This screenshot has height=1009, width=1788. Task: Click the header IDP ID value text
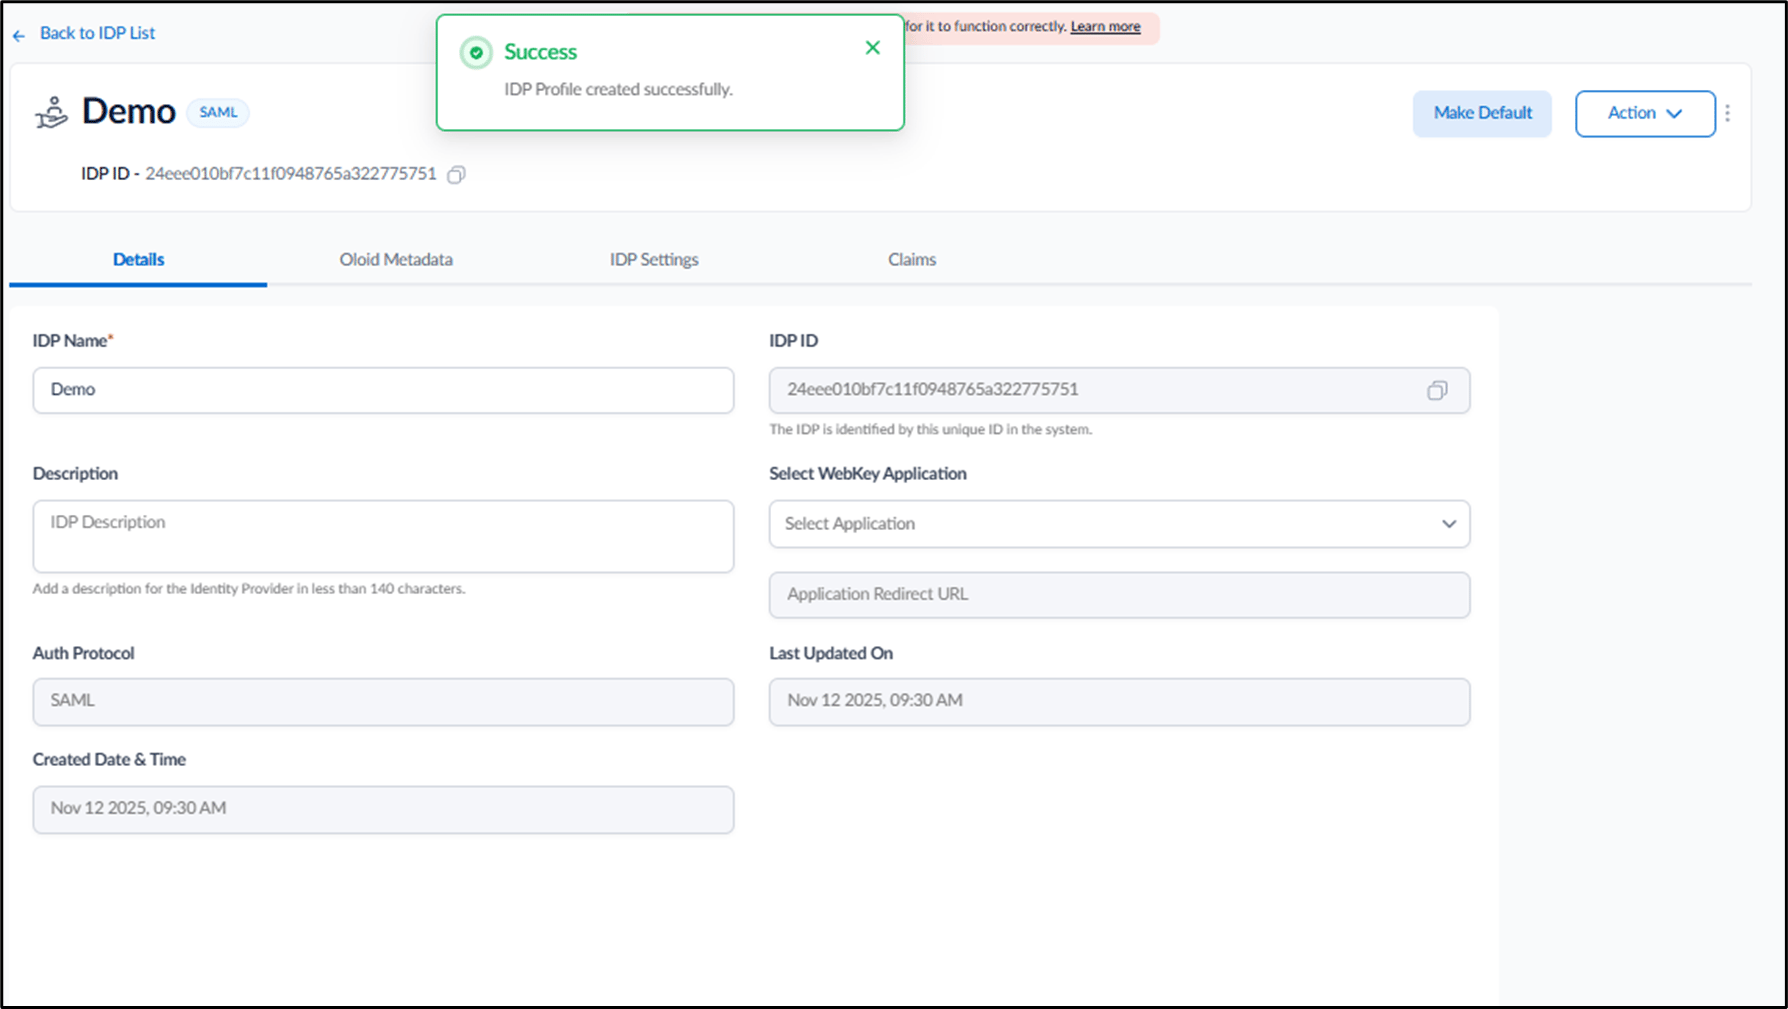click(291, 174)
